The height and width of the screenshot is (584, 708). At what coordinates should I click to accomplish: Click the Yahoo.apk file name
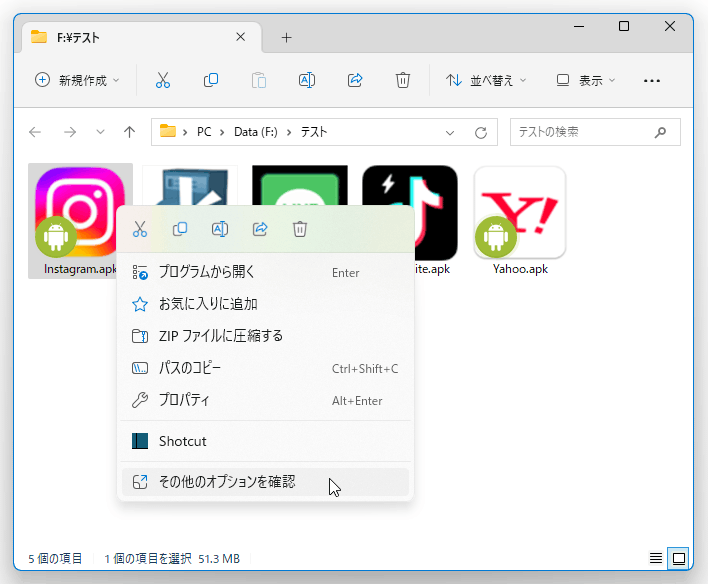click(x=520, y=269)
